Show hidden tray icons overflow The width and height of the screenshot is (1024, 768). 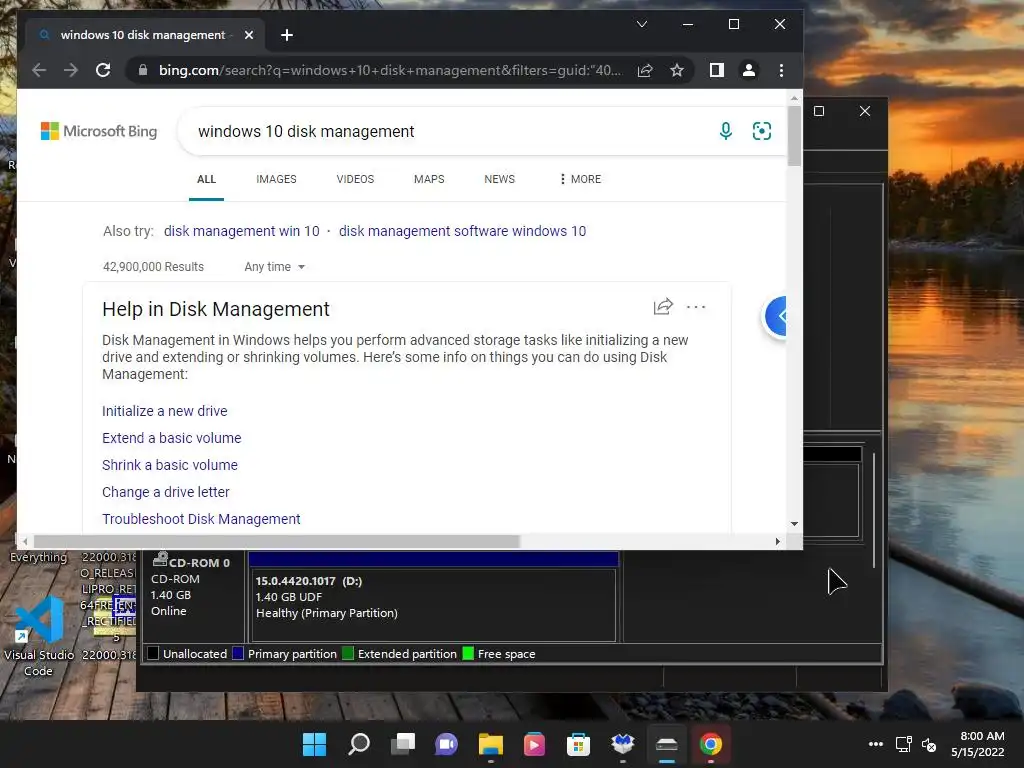(876, 744)
